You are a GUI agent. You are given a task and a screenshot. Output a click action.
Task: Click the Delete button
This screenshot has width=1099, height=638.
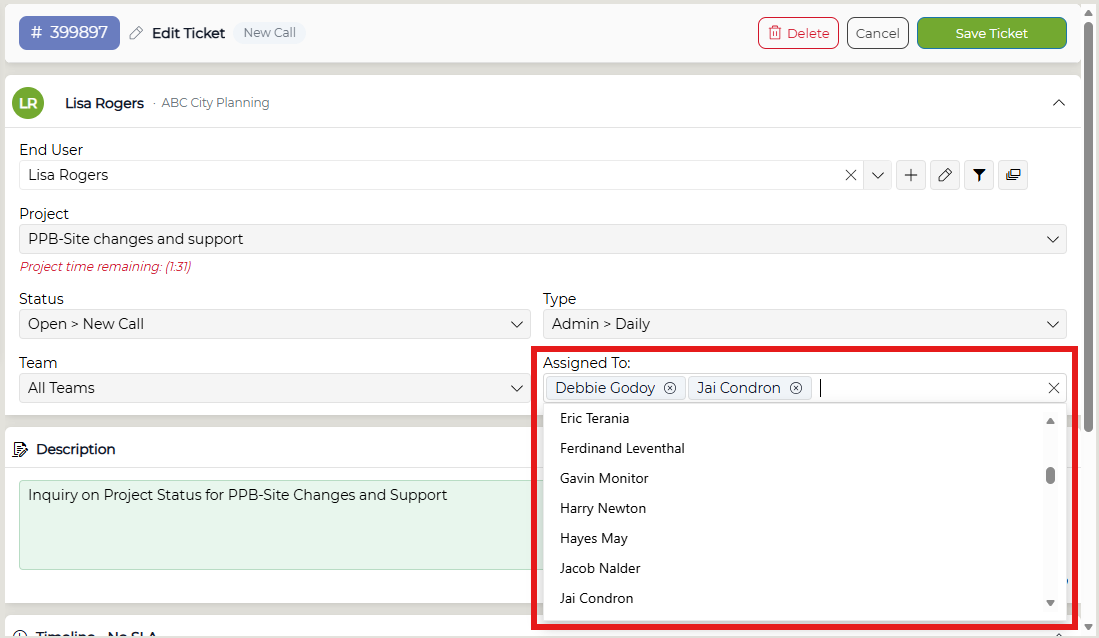click(x=798, y=33)
